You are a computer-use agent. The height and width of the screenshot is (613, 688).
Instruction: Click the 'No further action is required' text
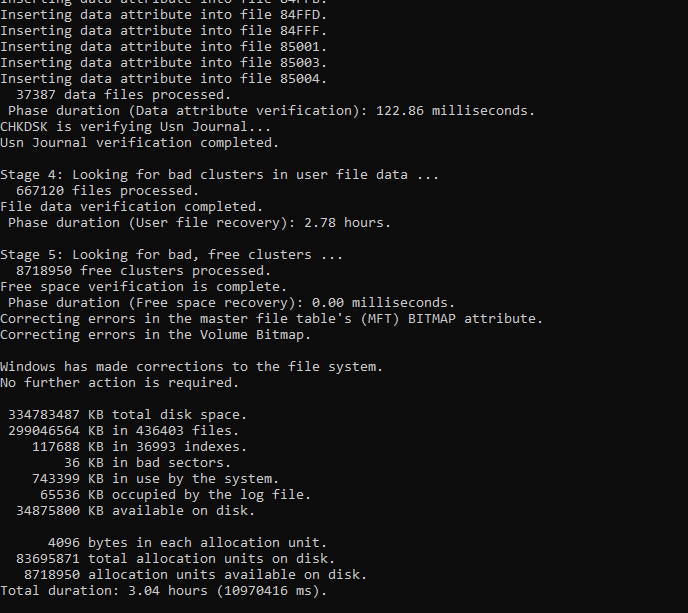(x=119, y=383)
